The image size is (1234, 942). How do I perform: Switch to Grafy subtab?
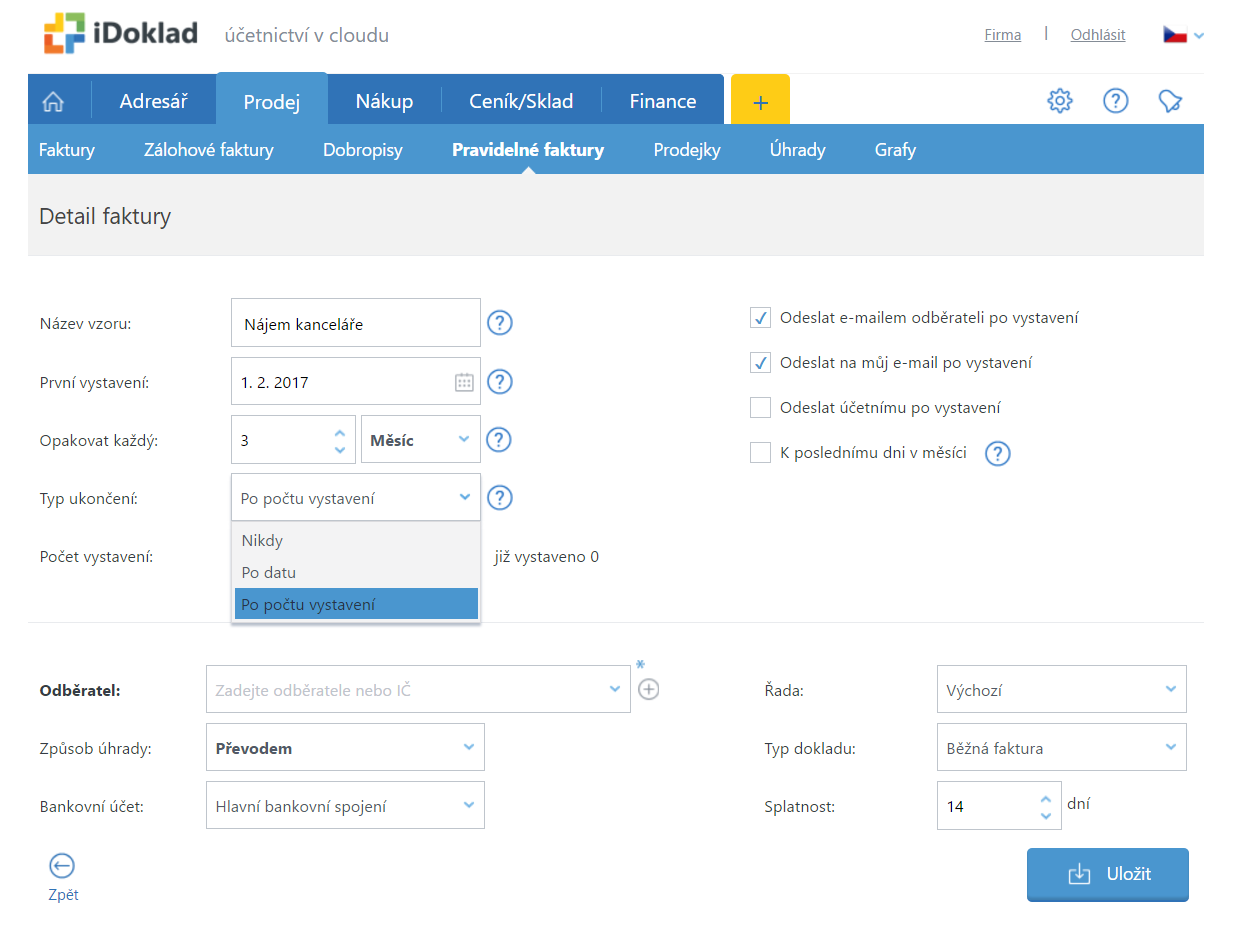tap(895, 150)
